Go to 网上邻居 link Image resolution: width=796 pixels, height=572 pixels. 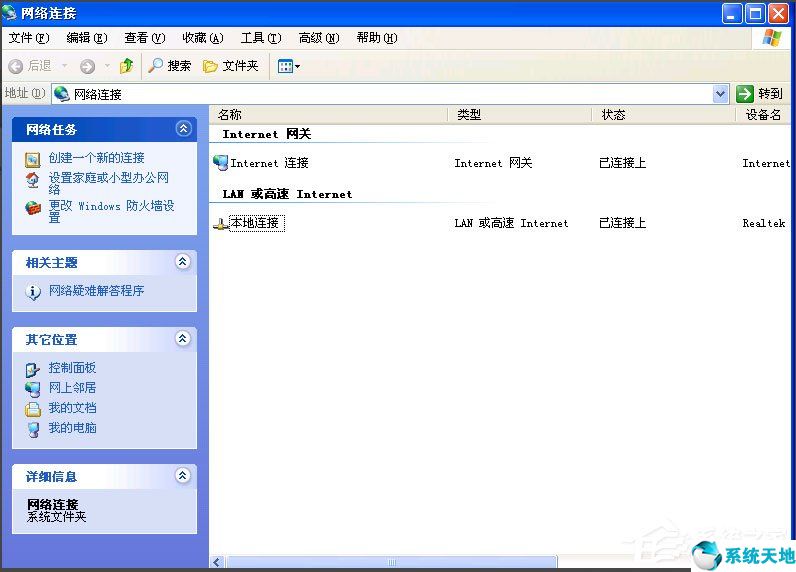point(72,388)
